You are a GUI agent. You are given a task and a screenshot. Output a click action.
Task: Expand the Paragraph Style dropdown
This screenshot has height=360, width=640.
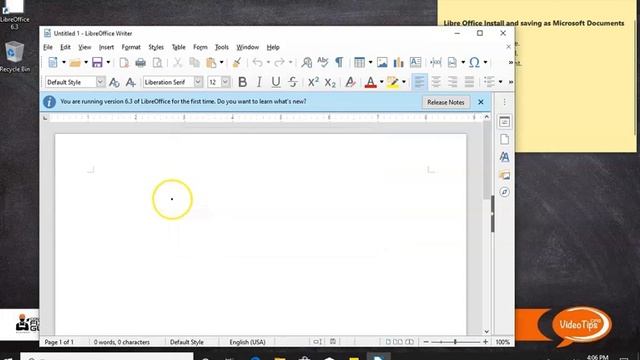pyautogui.click(x=100, y=82)
